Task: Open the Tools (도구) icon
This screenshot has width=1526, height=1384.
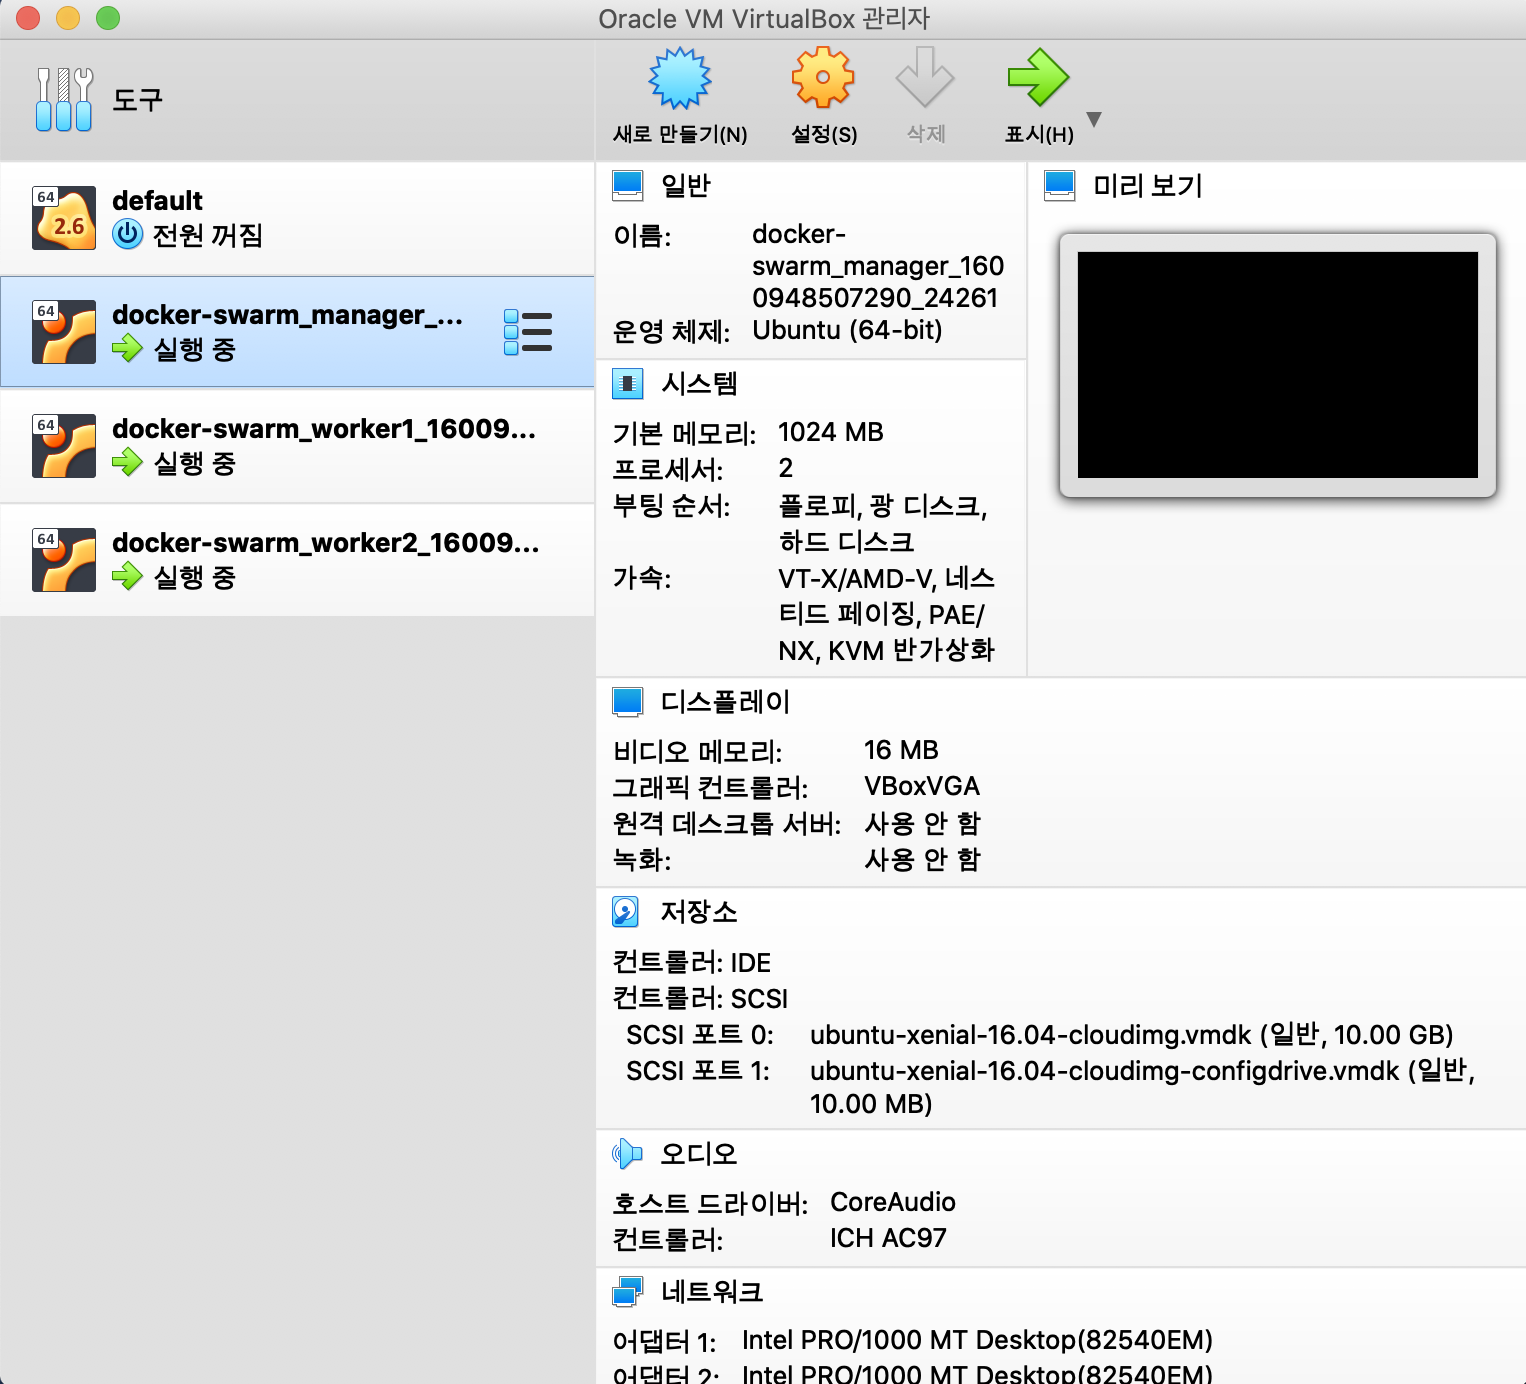Action: coord(64,100)
